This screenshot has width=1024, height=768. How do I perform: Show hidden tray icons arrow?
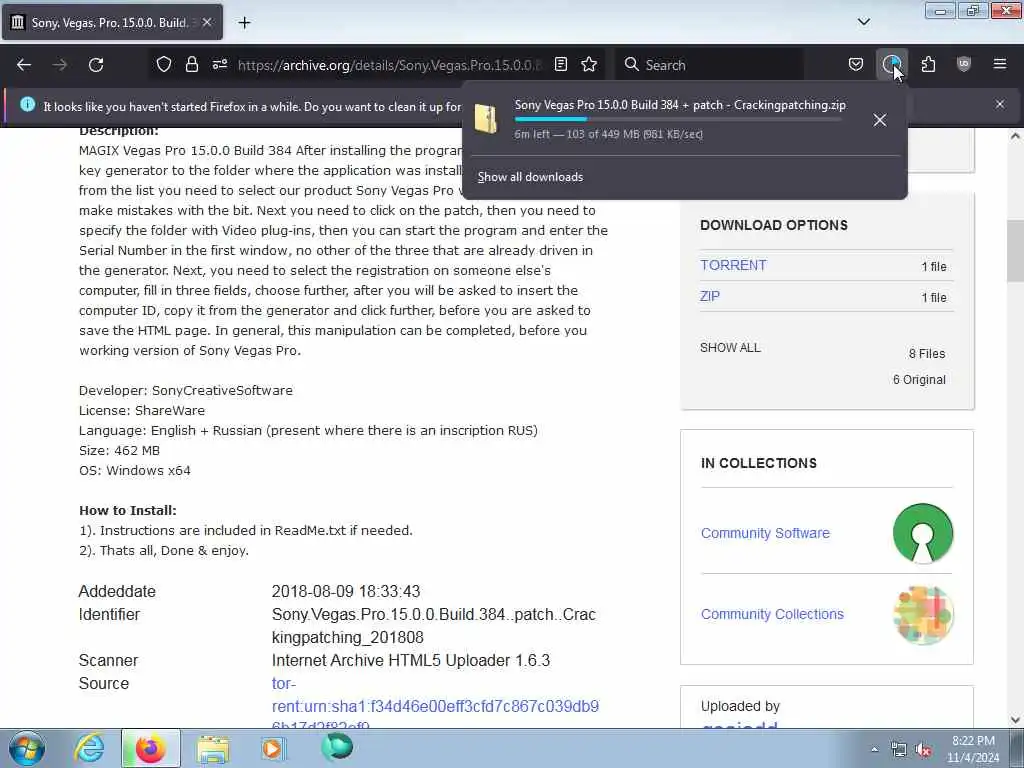coord(874,750)
